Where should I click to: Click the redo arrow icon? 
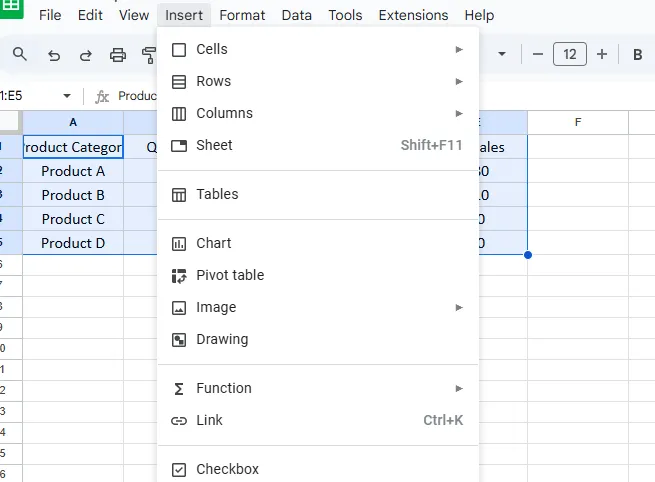[x=86, y=55]
